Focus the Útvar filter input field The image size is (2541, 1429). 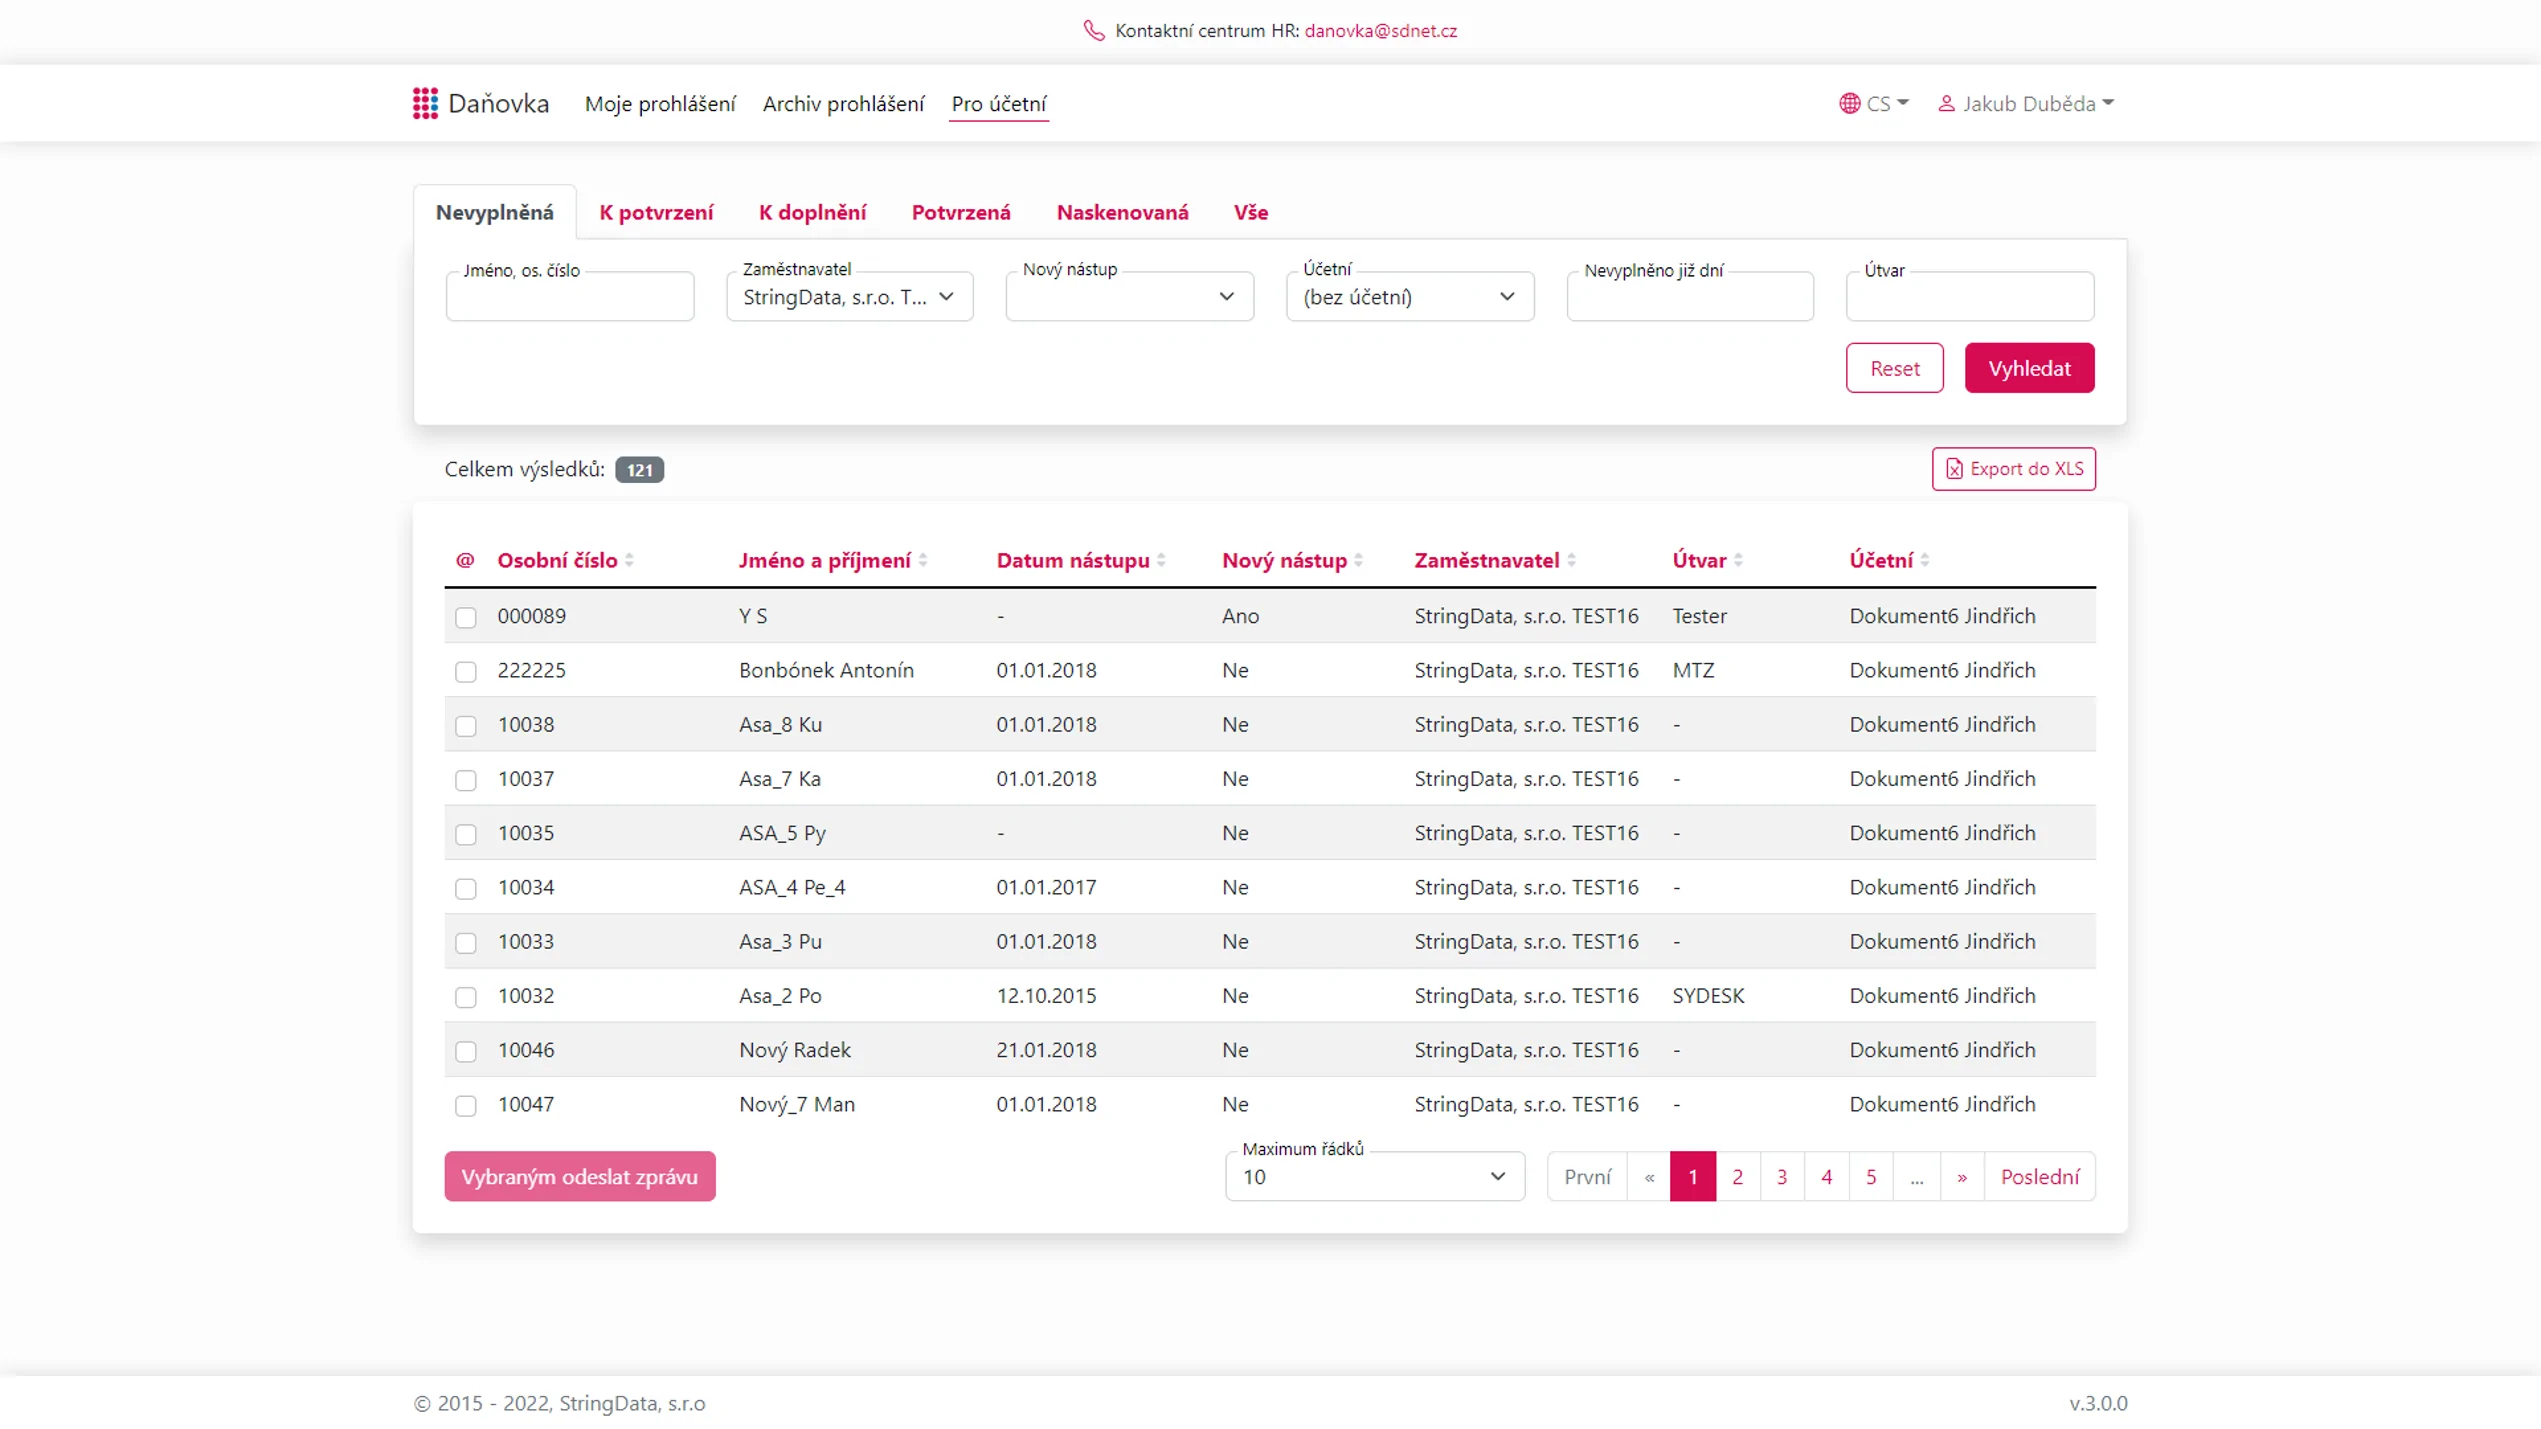click(x=1969, y=296)
